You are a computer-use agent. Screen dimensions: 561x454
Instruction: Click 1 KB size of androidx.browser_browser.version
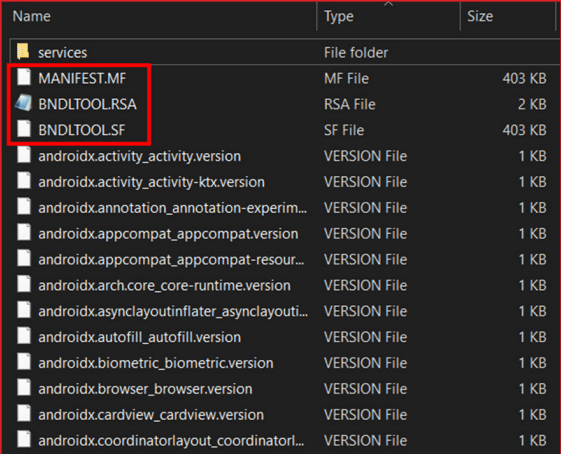tap(532, 389)
